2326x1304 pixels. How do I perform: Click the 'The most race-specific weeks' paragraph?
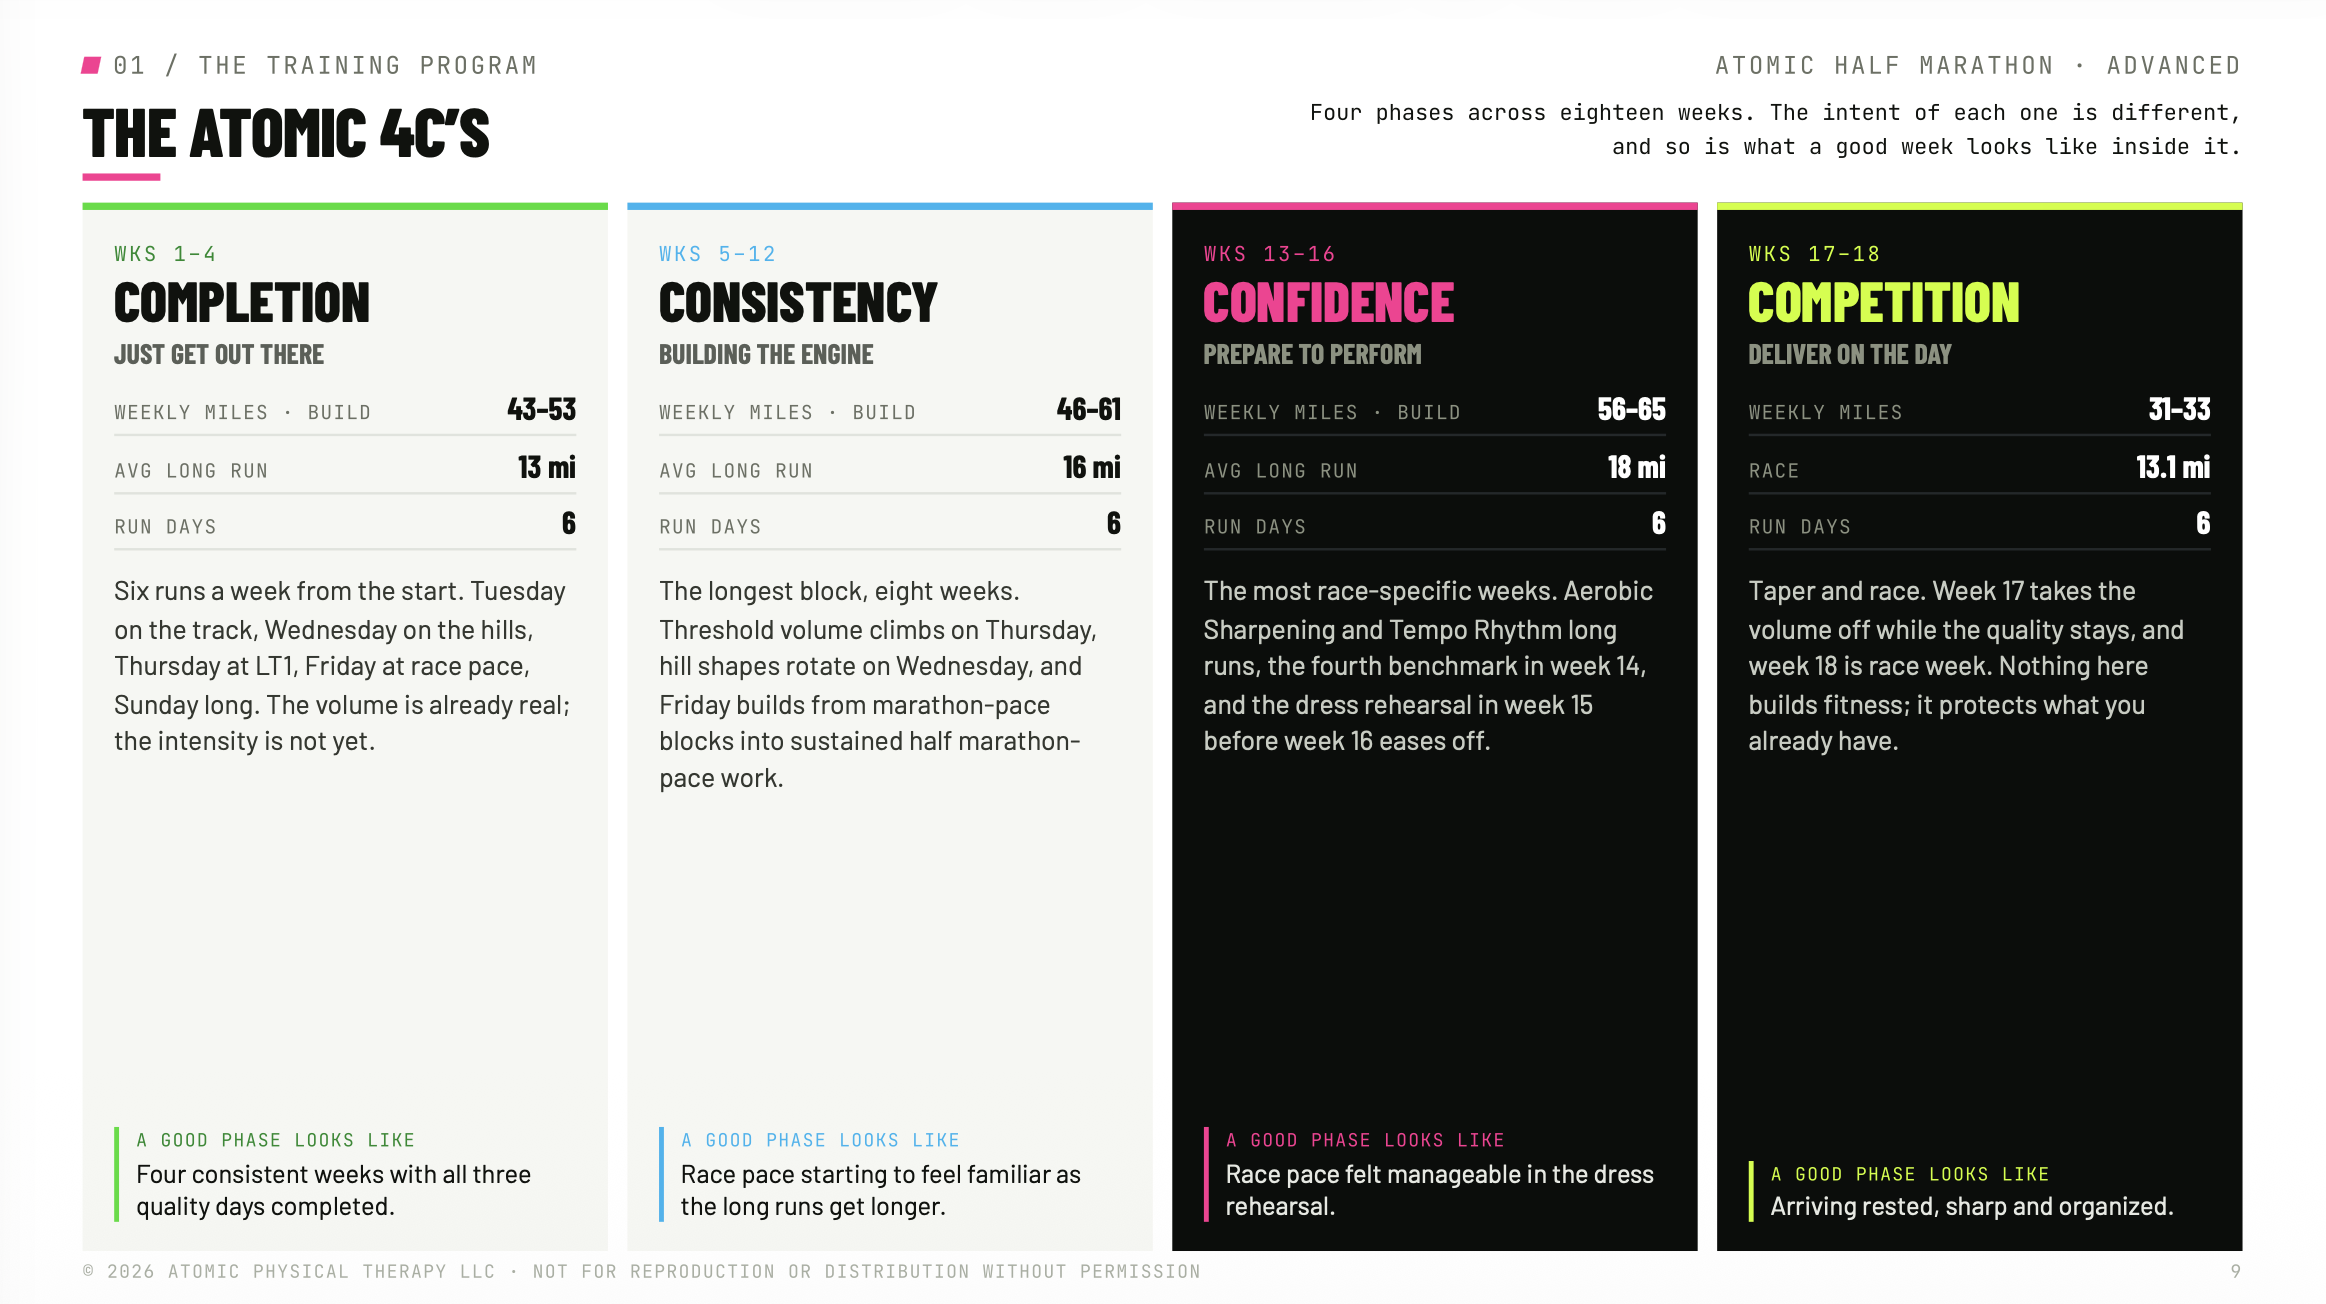point(1428,666)
